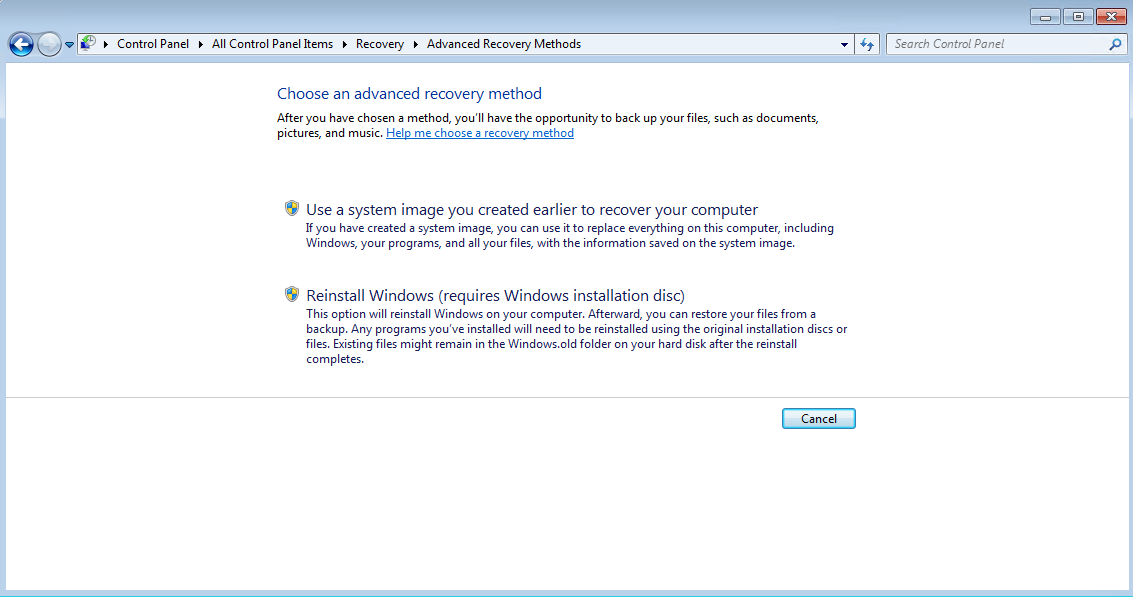1133x597 pixels.
Task: Expand the arrow after Control Panel breadcrumb
Action: point(200,44)
